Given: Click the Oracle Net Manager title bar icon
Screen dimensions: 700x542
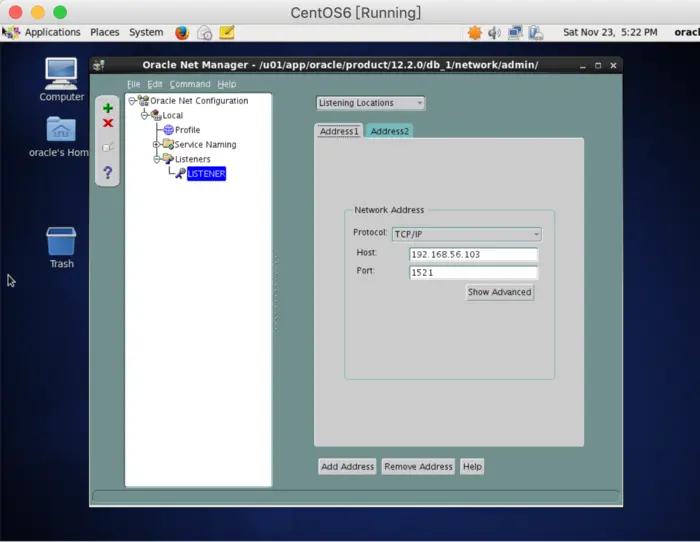Looking at the screenshot, I should coord(99,65).
